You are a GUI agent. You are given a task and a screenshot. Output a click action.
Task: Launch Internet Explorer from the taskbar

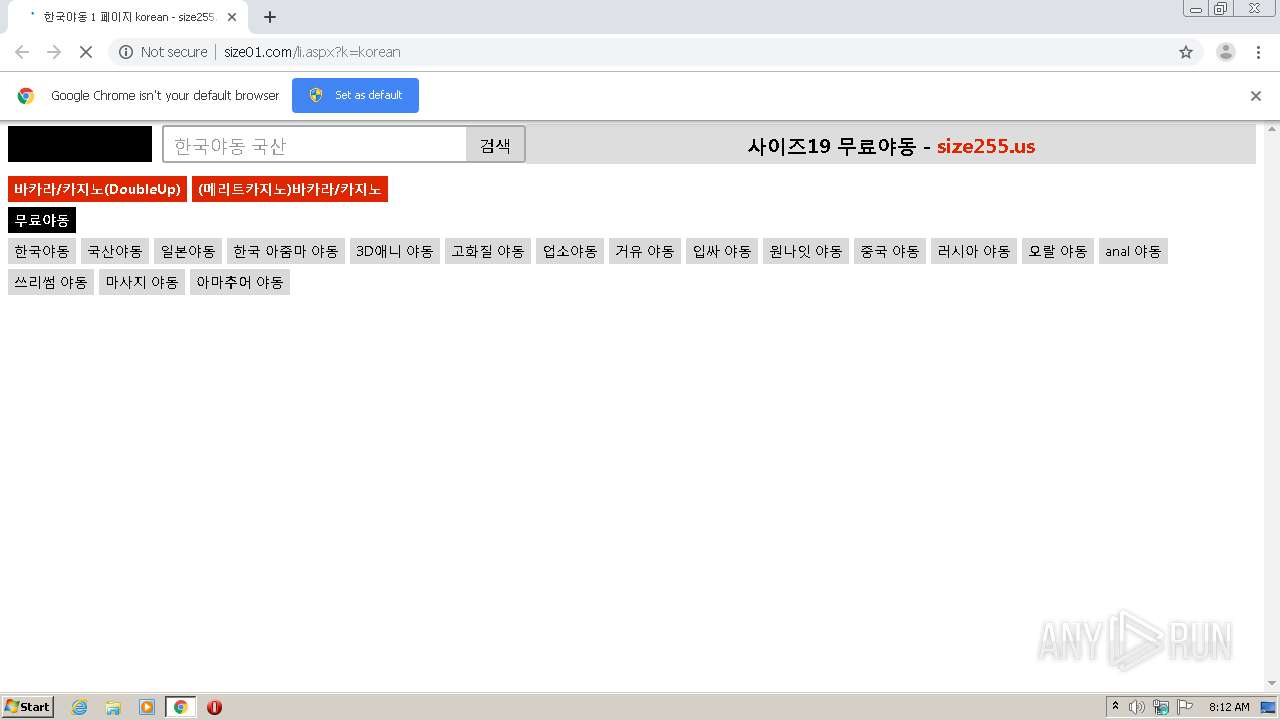80,707
